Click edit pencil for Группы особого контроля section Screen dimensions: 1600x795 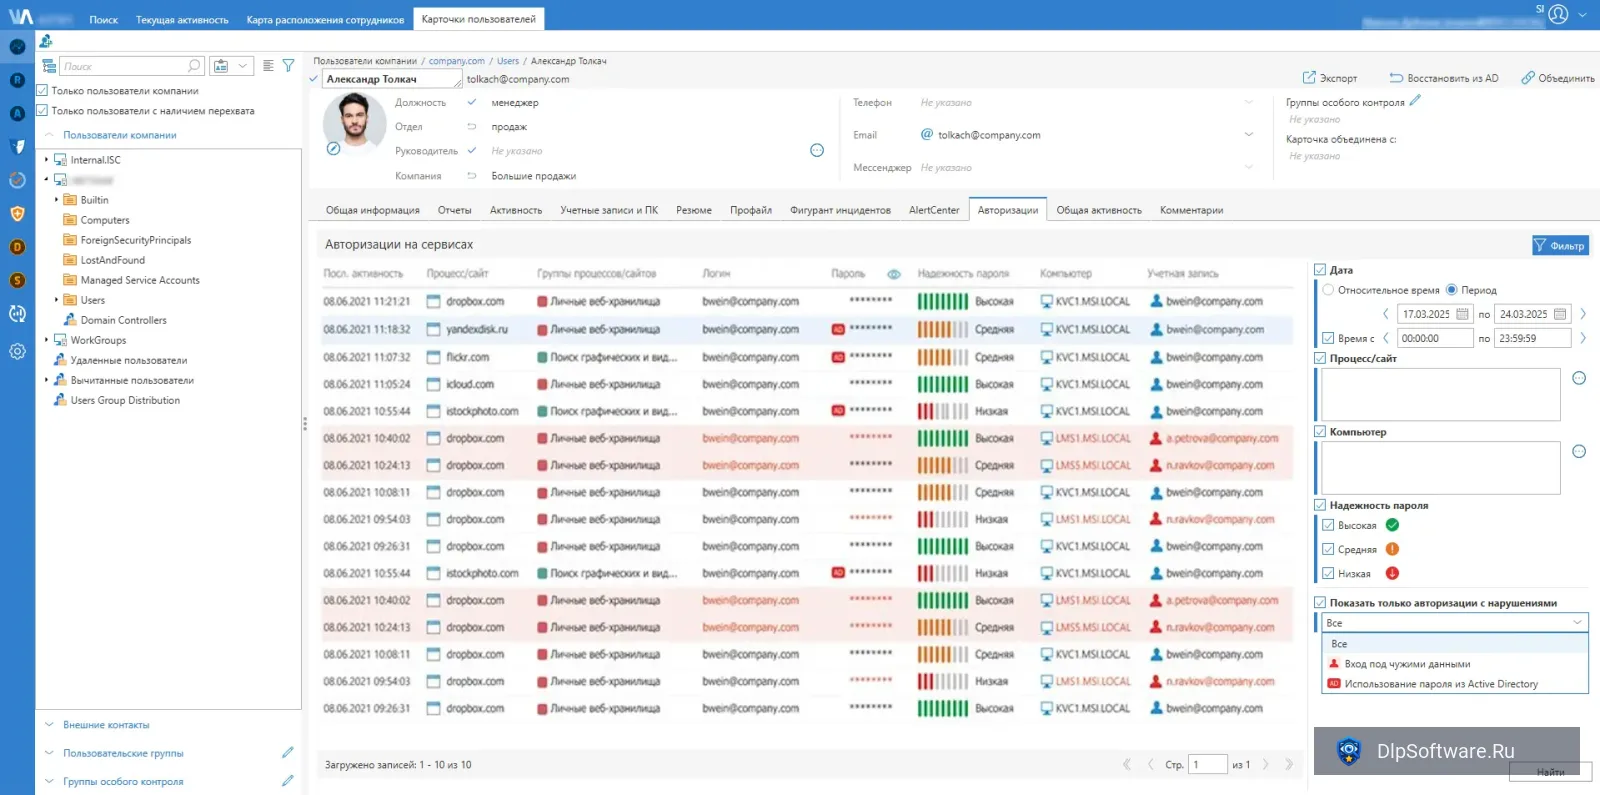click(288, 780)
